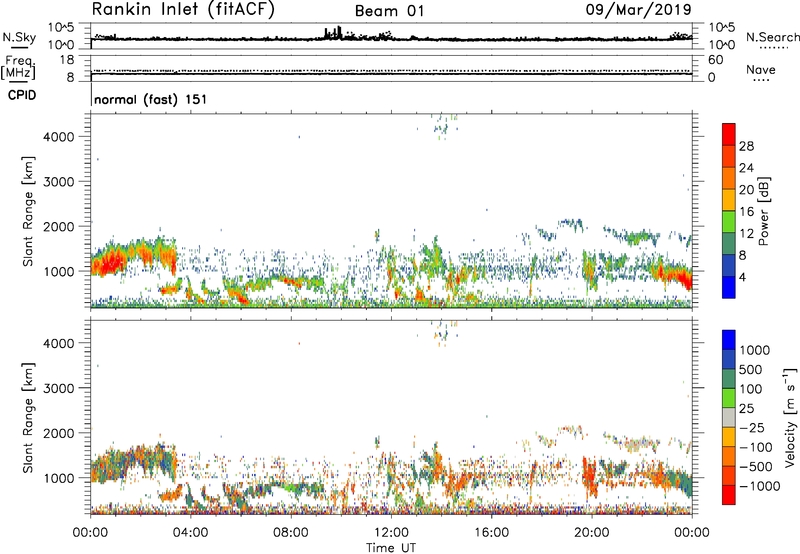Viewport: 800px width, 554px height.
Task: Click the '-1000' velocity colorbar tick
Action: coord(760,486)
